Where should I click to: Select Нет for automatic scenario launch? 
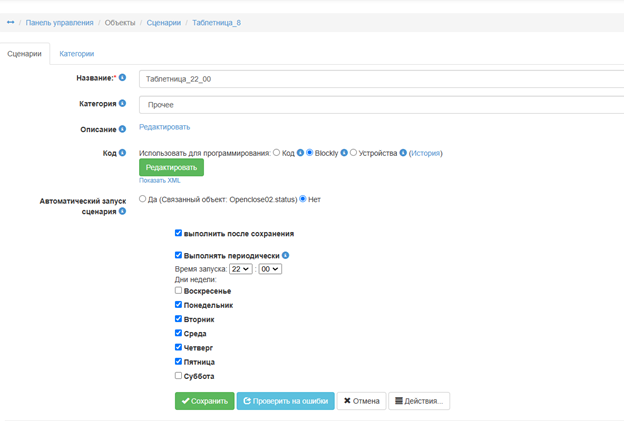click(x=303, y=199)
